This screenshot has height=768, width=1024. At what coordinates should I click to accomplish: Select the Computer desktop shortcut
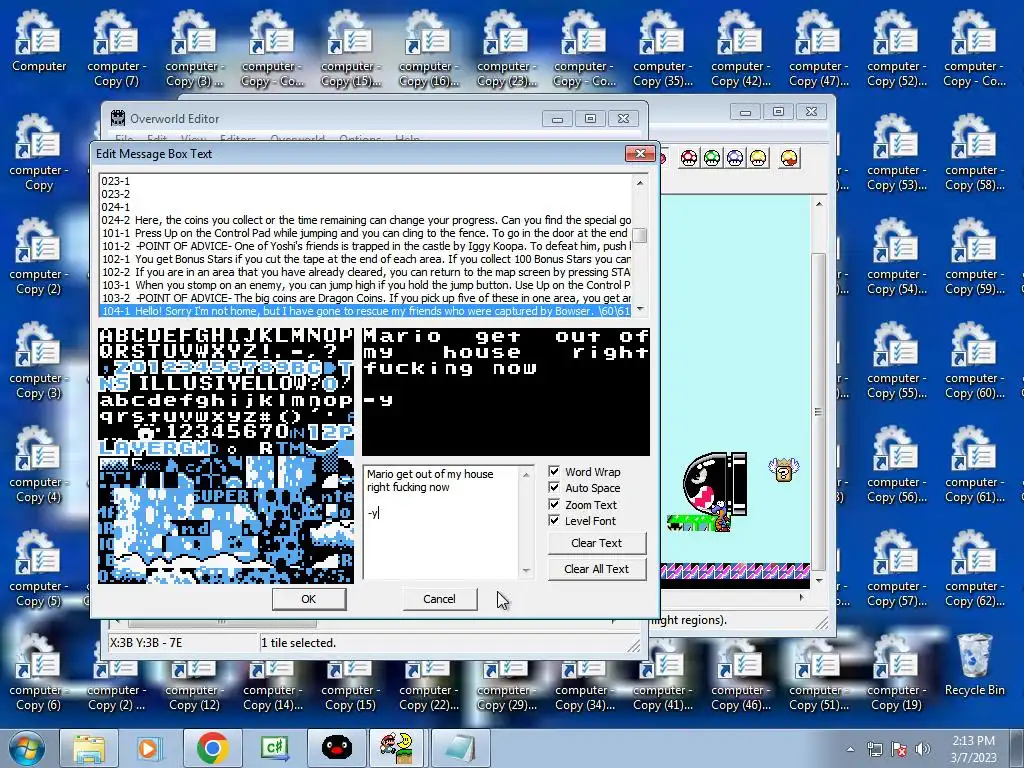(39, 40)
